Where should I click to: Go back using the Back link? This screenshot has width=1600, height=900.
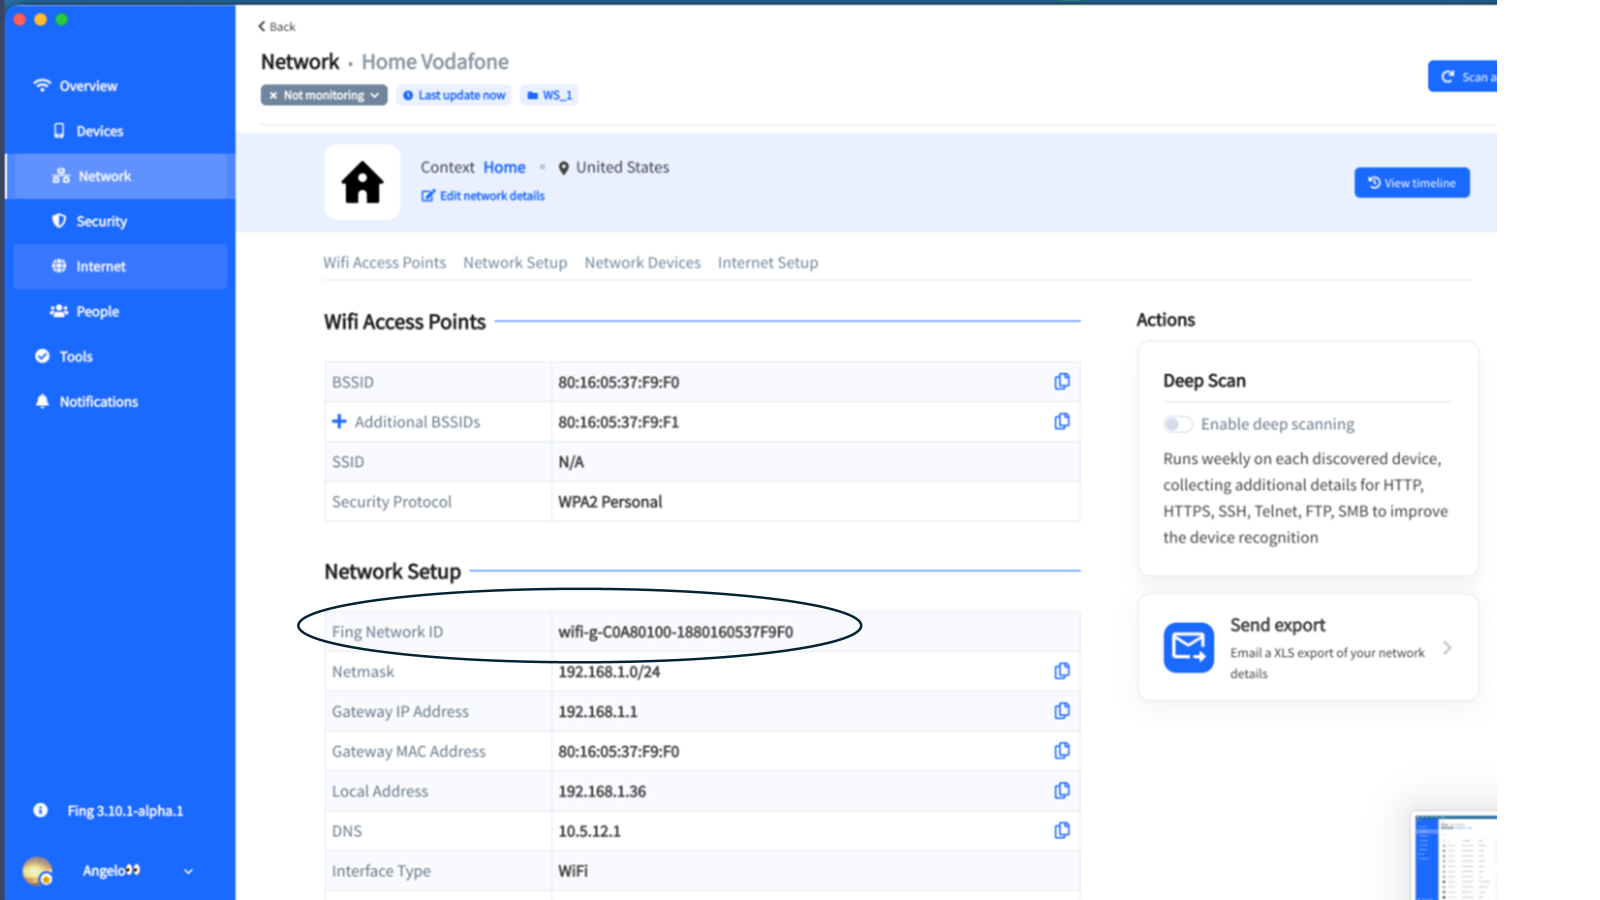coord(277,27)
